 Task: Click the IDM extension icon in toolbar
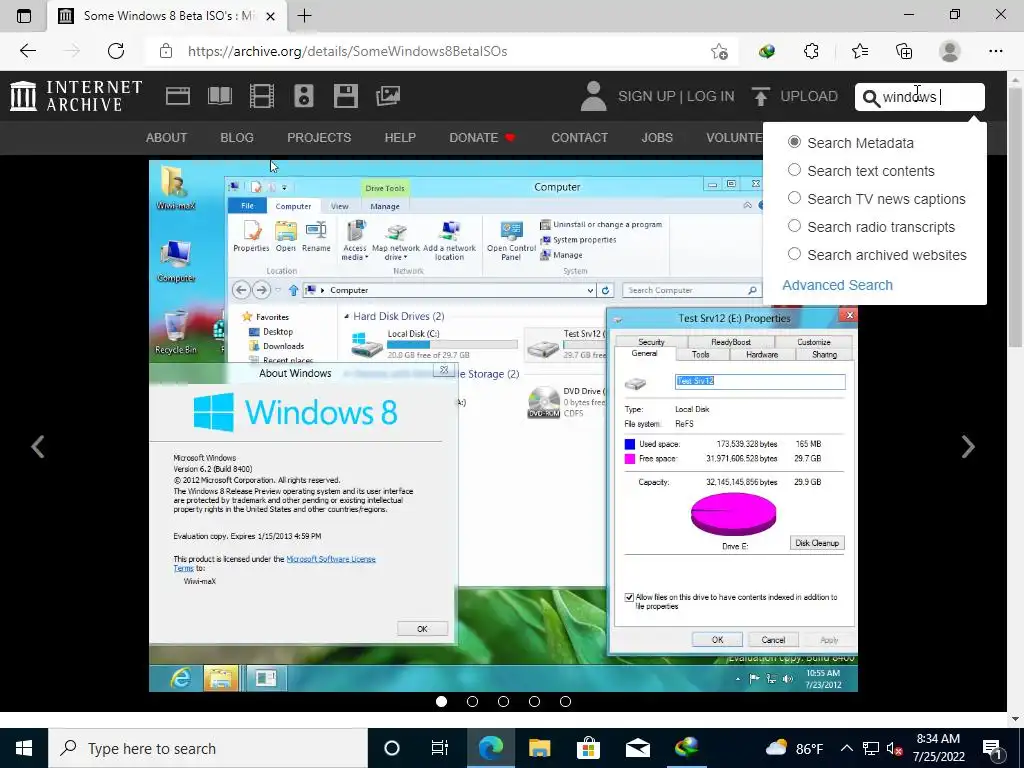click(x=767, y=51)
